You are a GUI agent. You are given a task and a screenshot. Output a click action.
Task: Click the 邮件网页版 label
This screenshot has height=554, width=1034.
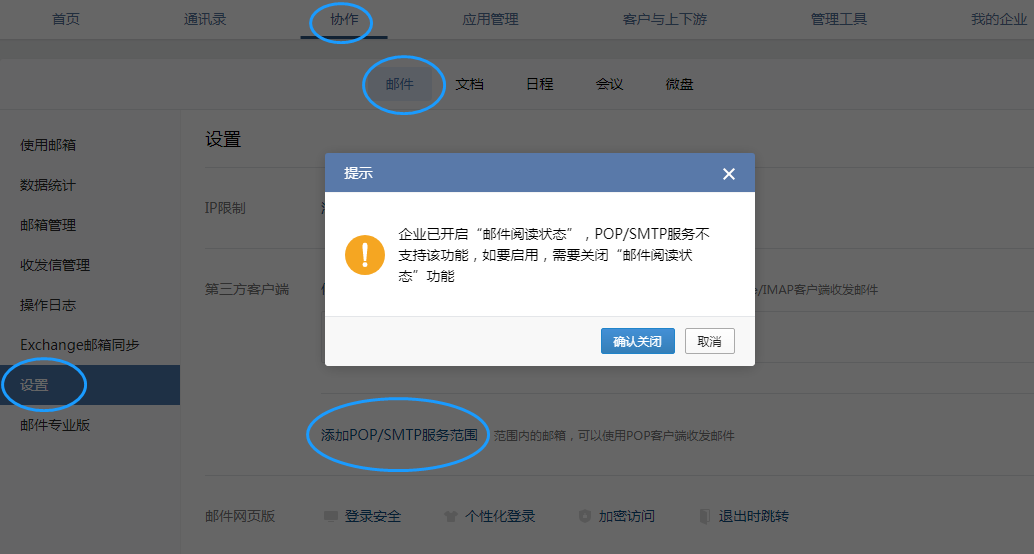coord(240,516)
